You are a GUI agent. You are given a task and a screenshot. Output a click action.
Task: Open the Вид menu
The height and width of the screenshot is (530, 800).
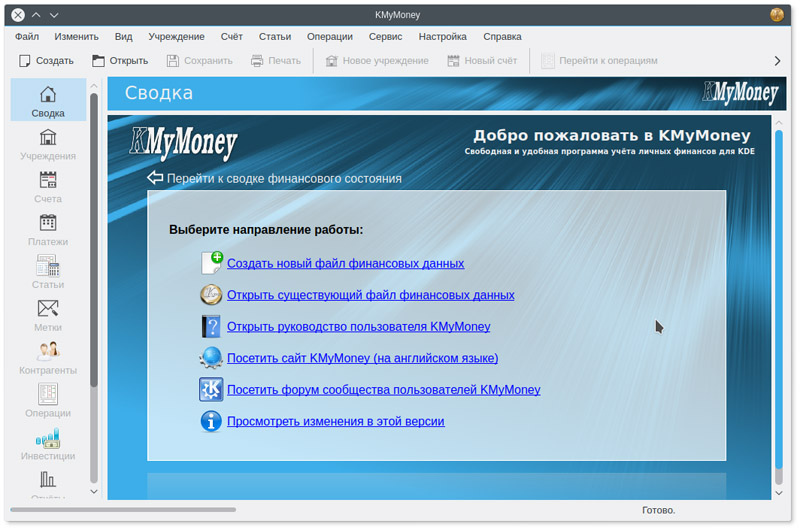(x=123, y=37)
